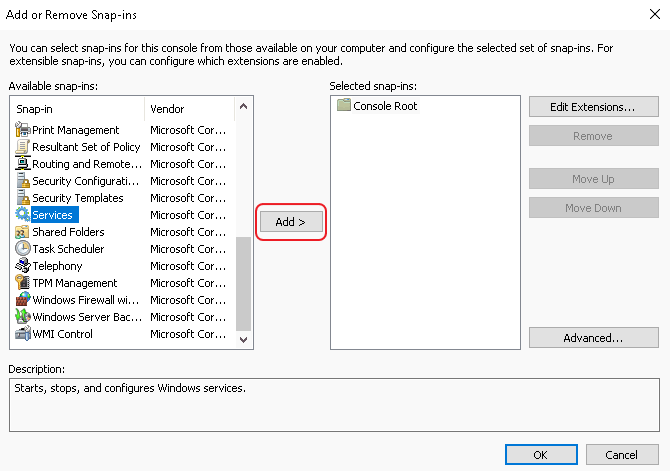This screenshot has width=670, height=471.
Task: Click the Resultant Set of Policy icon
Action: pyautogui.click(x=23, y=147)
